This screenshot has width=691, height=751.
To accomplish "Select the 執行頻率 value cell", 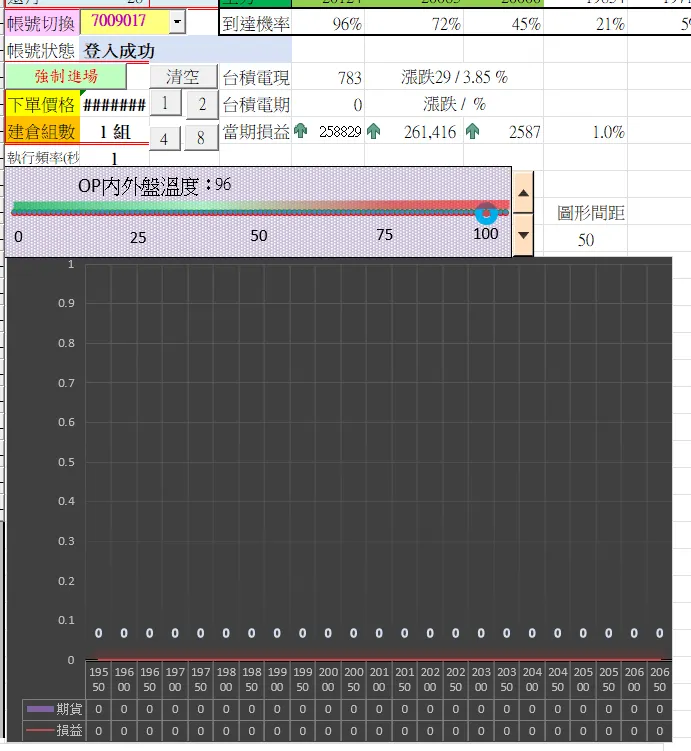I will tap(114, 158).
